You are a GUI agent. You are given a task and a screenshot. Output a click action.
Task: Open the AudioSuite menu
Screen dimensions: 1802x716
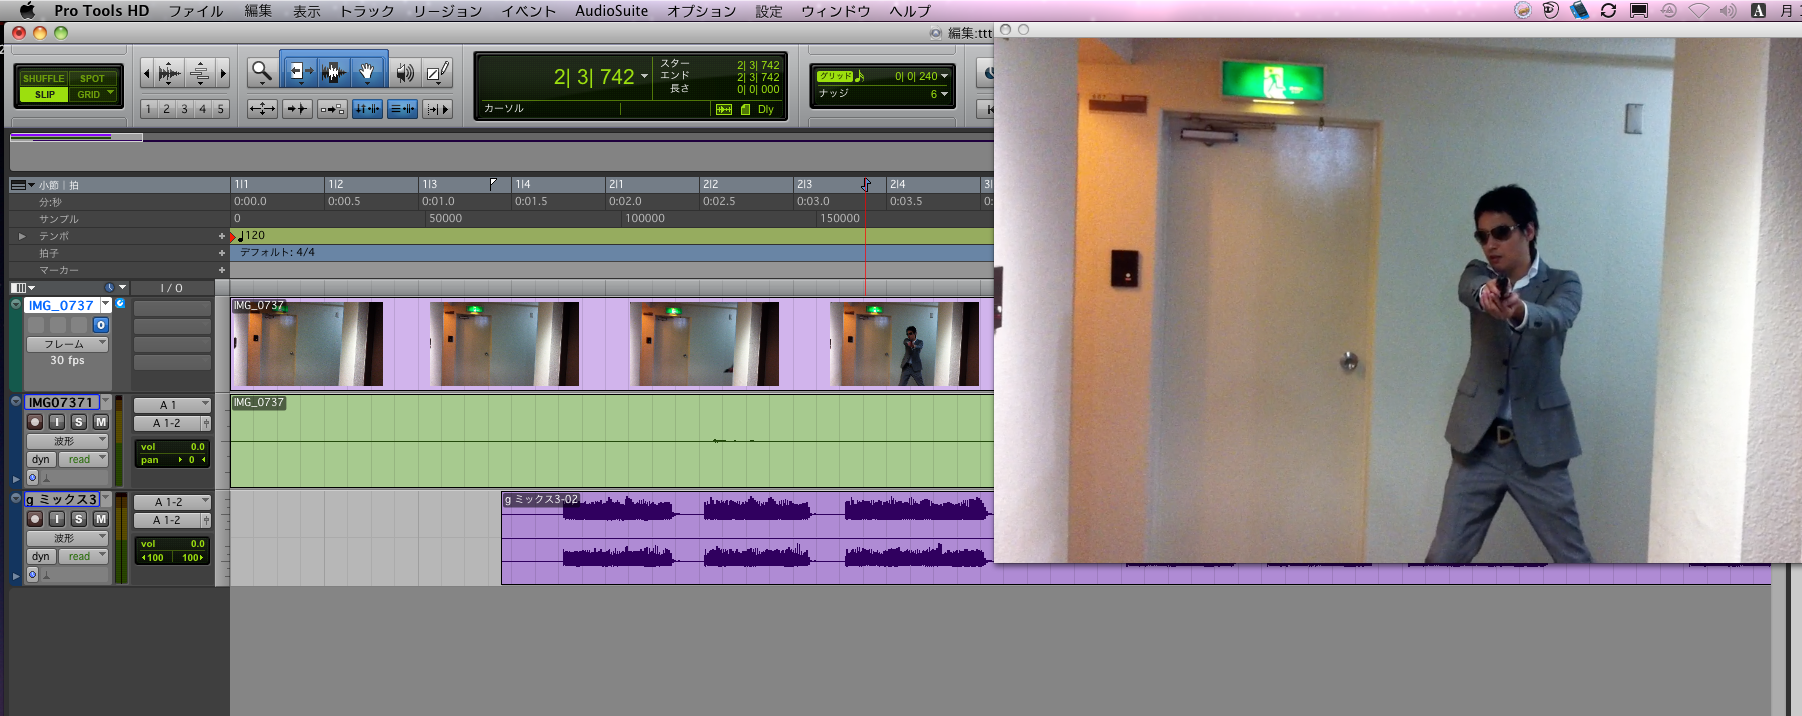[611, 11]
